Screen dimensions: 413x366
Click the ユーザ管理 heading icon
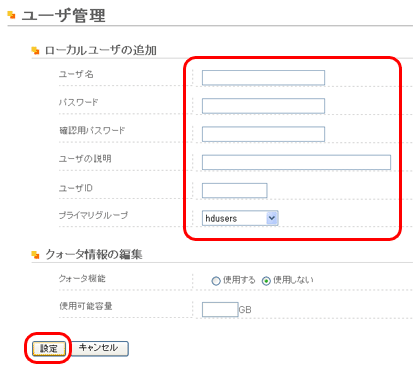pos(11,15)
